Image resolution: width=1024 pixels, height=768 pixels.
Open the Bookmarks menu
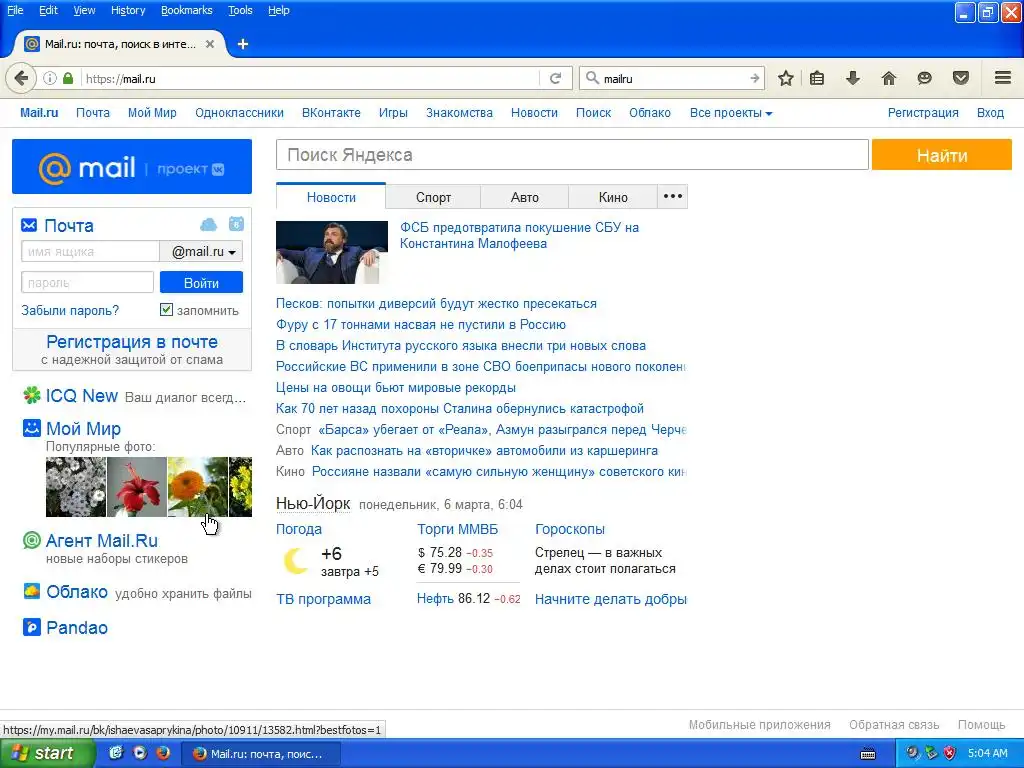pyautogui.click(x=187, y=10)
